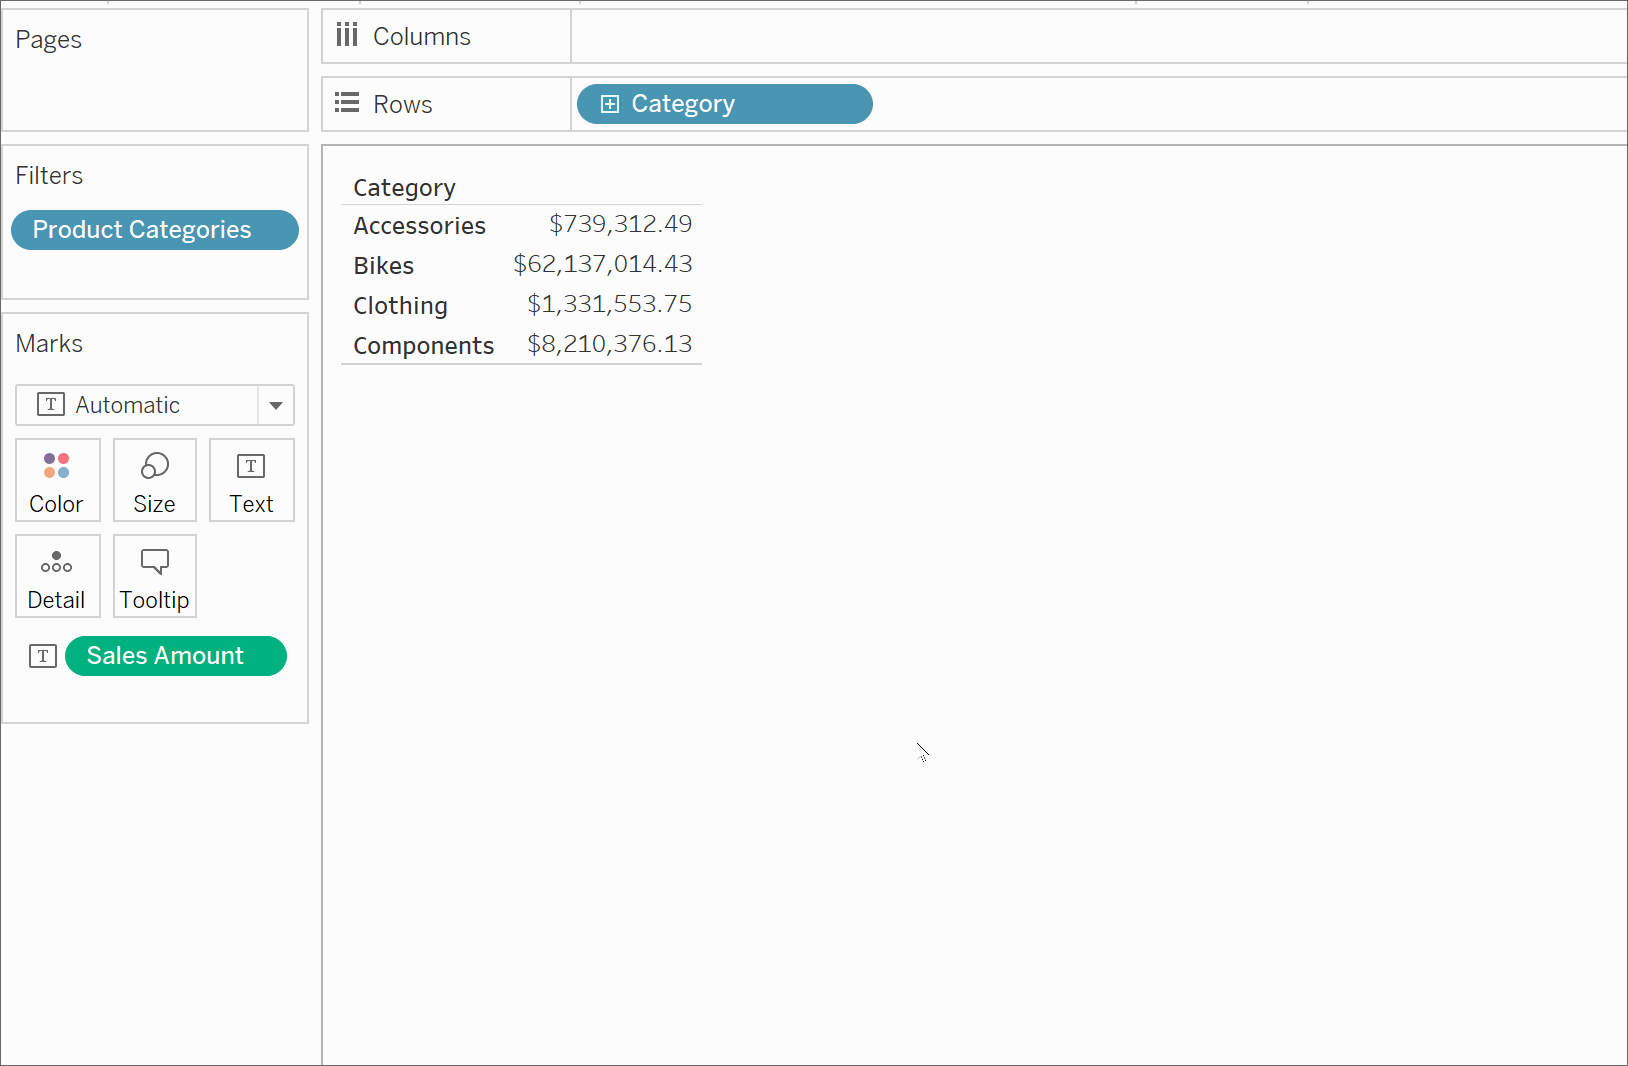Viewport: 1628px width, 1066px height.
Task: Open Tooltip on the Marks card
Action: (x=154, y=576)
